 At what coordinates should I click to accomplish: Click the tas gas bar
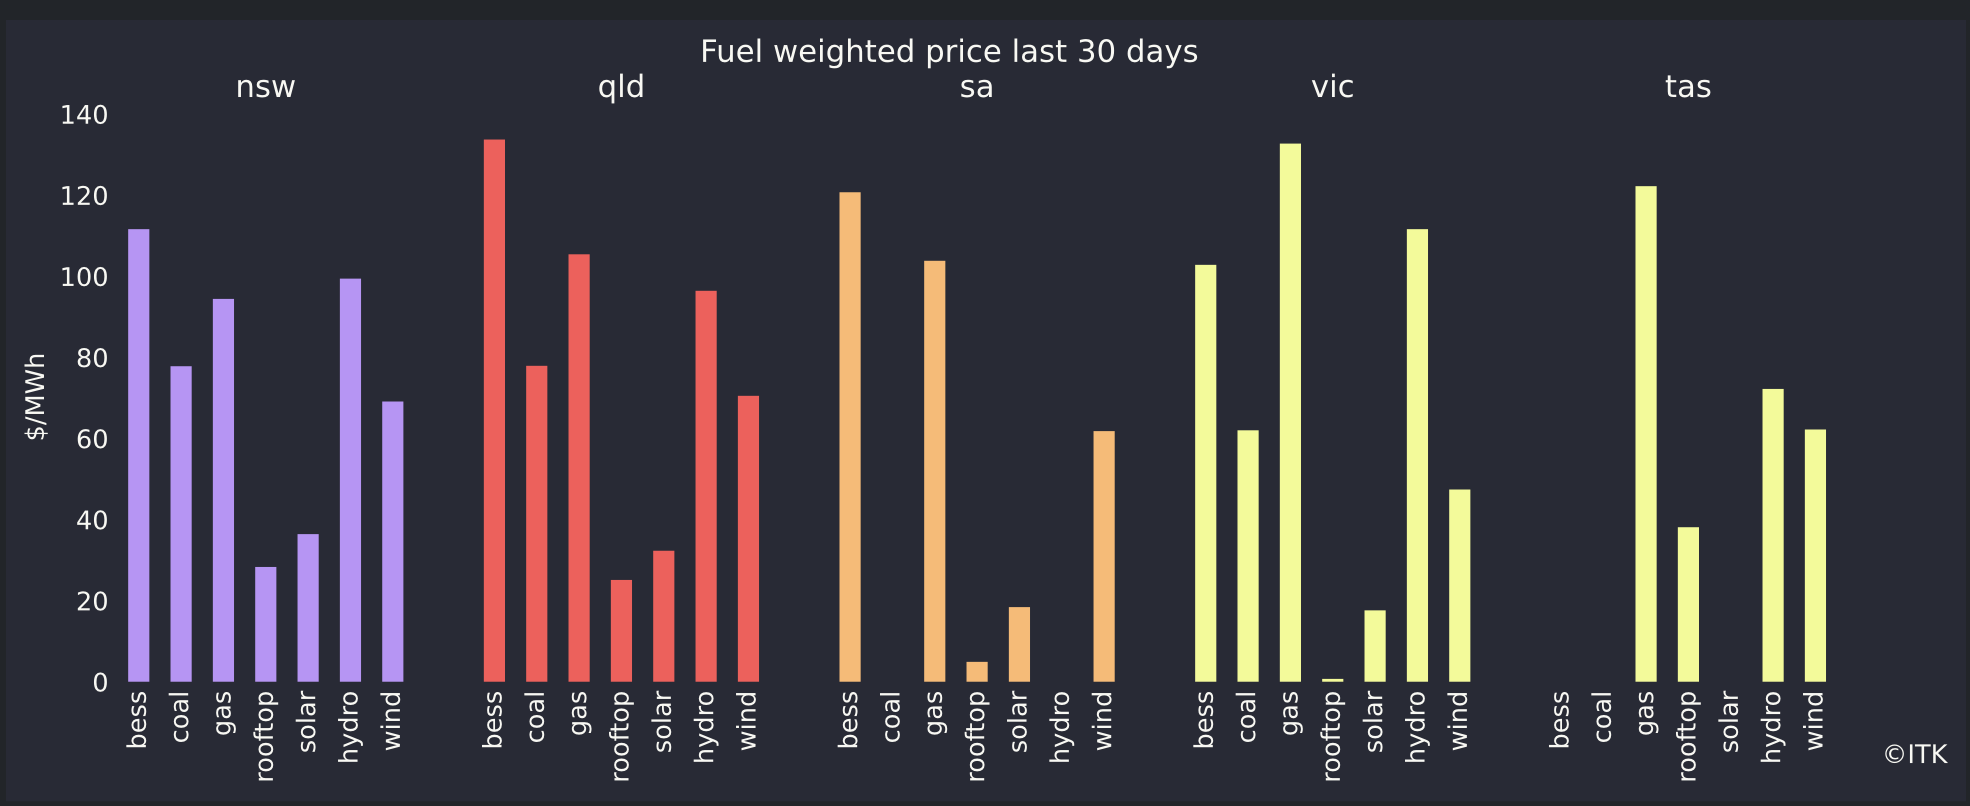click(1646, 434)
